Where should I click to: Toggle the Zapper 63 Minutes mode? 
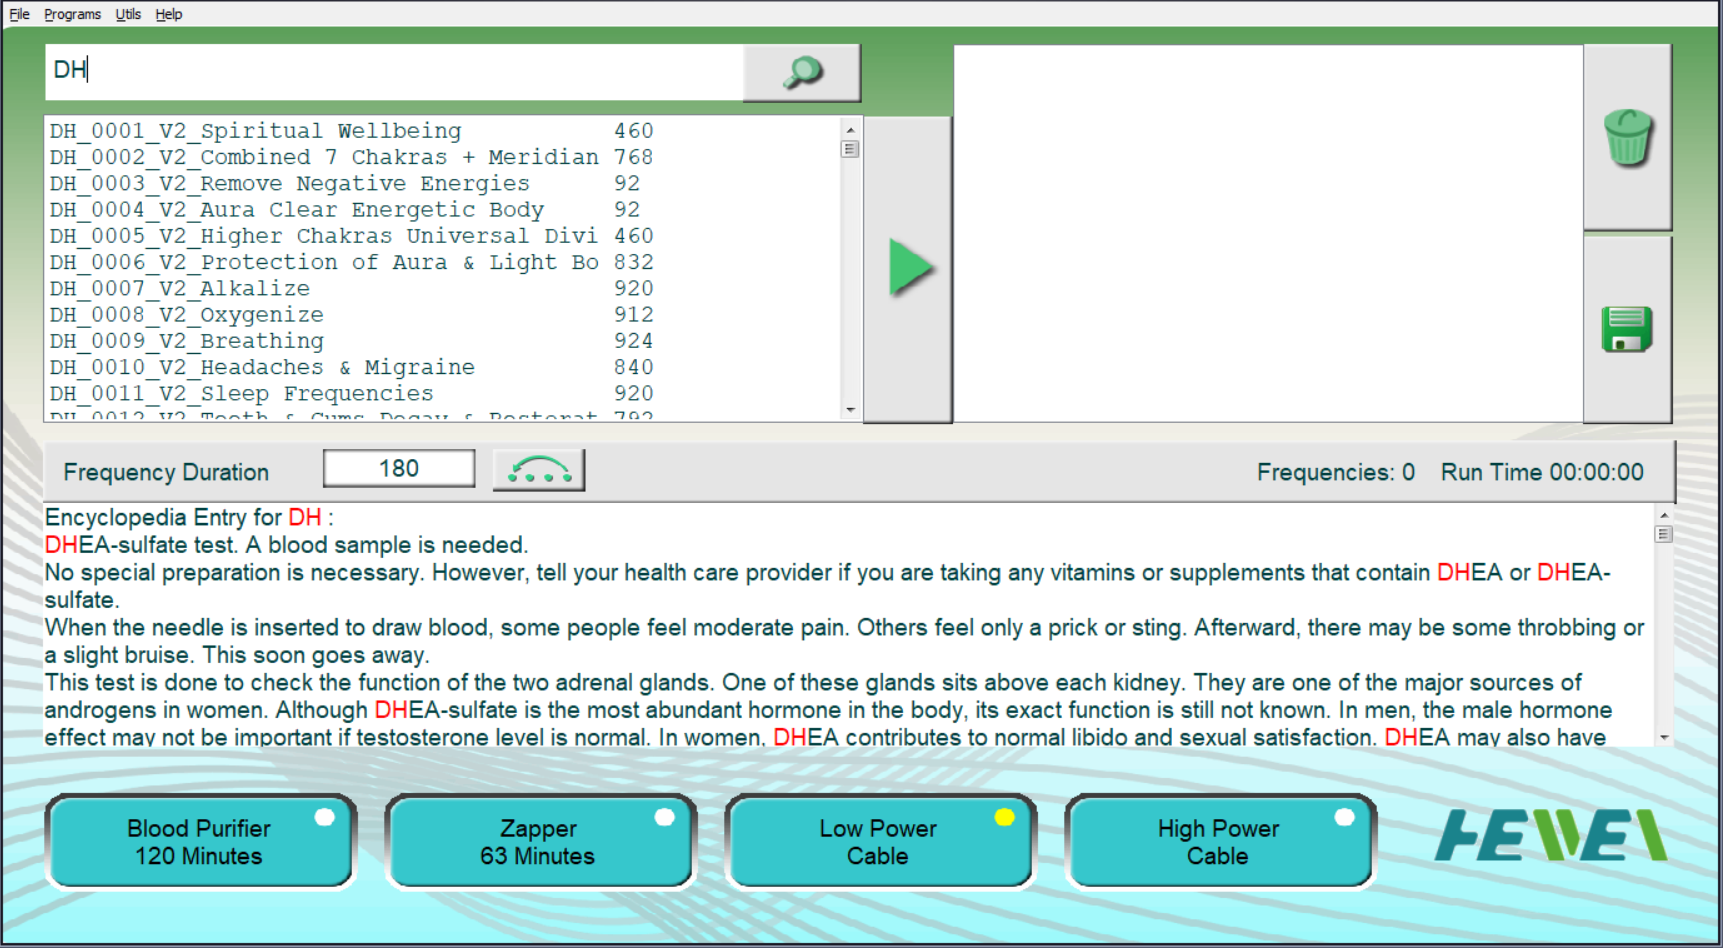point(539,842)
